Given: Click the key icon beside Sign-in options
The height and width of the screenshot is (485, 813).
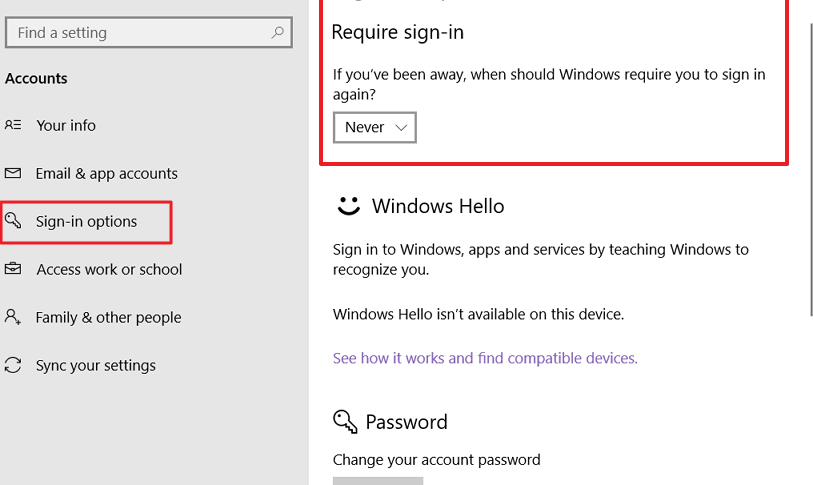Looking at the screenshot, I should click(x=13, y=220).
